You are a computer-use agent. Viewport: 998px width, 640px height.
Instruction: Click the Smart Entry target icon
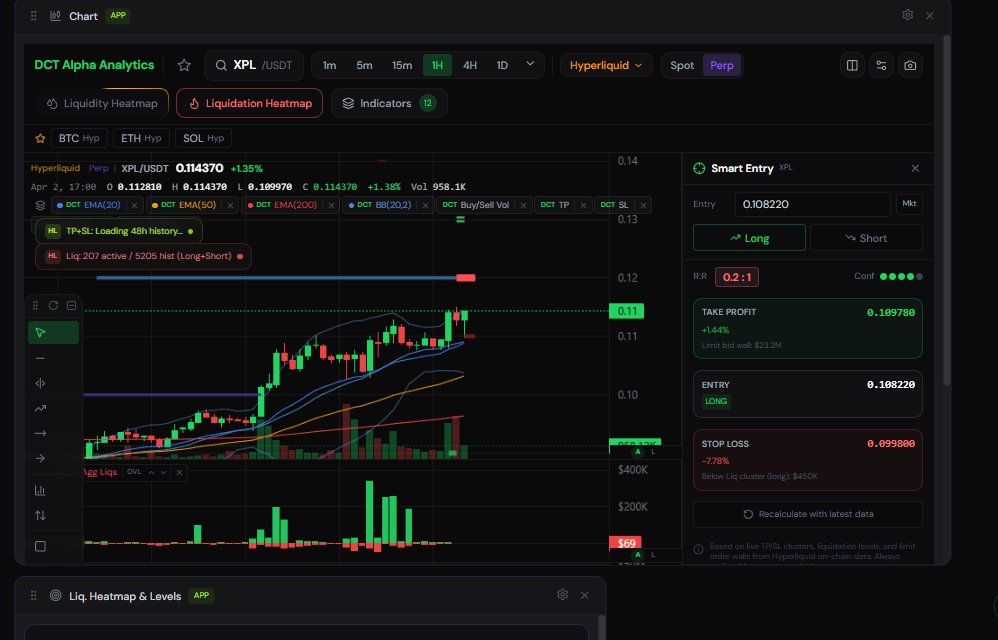pos(699,168)
